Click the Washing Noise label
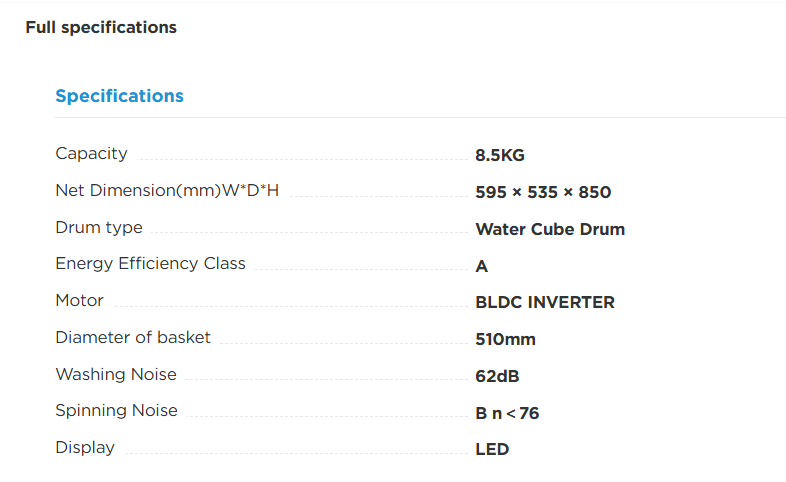Viewport: 786px width, 482px height. pos(116,374)
